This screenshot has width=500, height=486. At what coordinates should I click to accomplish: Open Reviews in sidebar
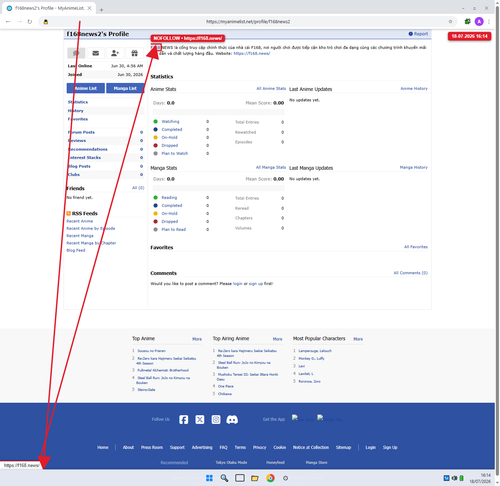pos(77,141)
